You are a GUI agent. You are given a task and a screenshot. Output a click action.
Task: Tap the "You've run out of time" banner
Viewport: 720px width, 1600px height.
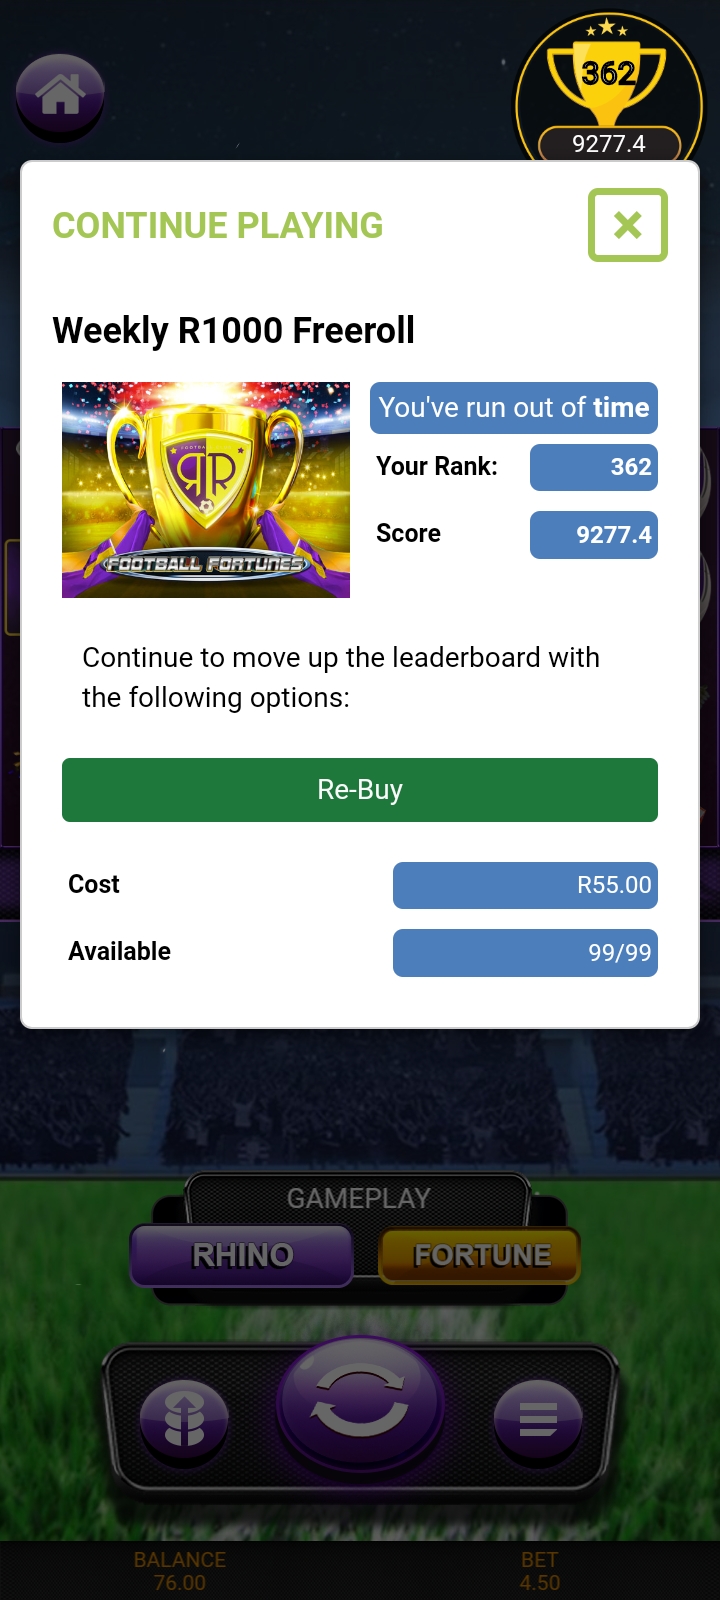pos(514,408)
